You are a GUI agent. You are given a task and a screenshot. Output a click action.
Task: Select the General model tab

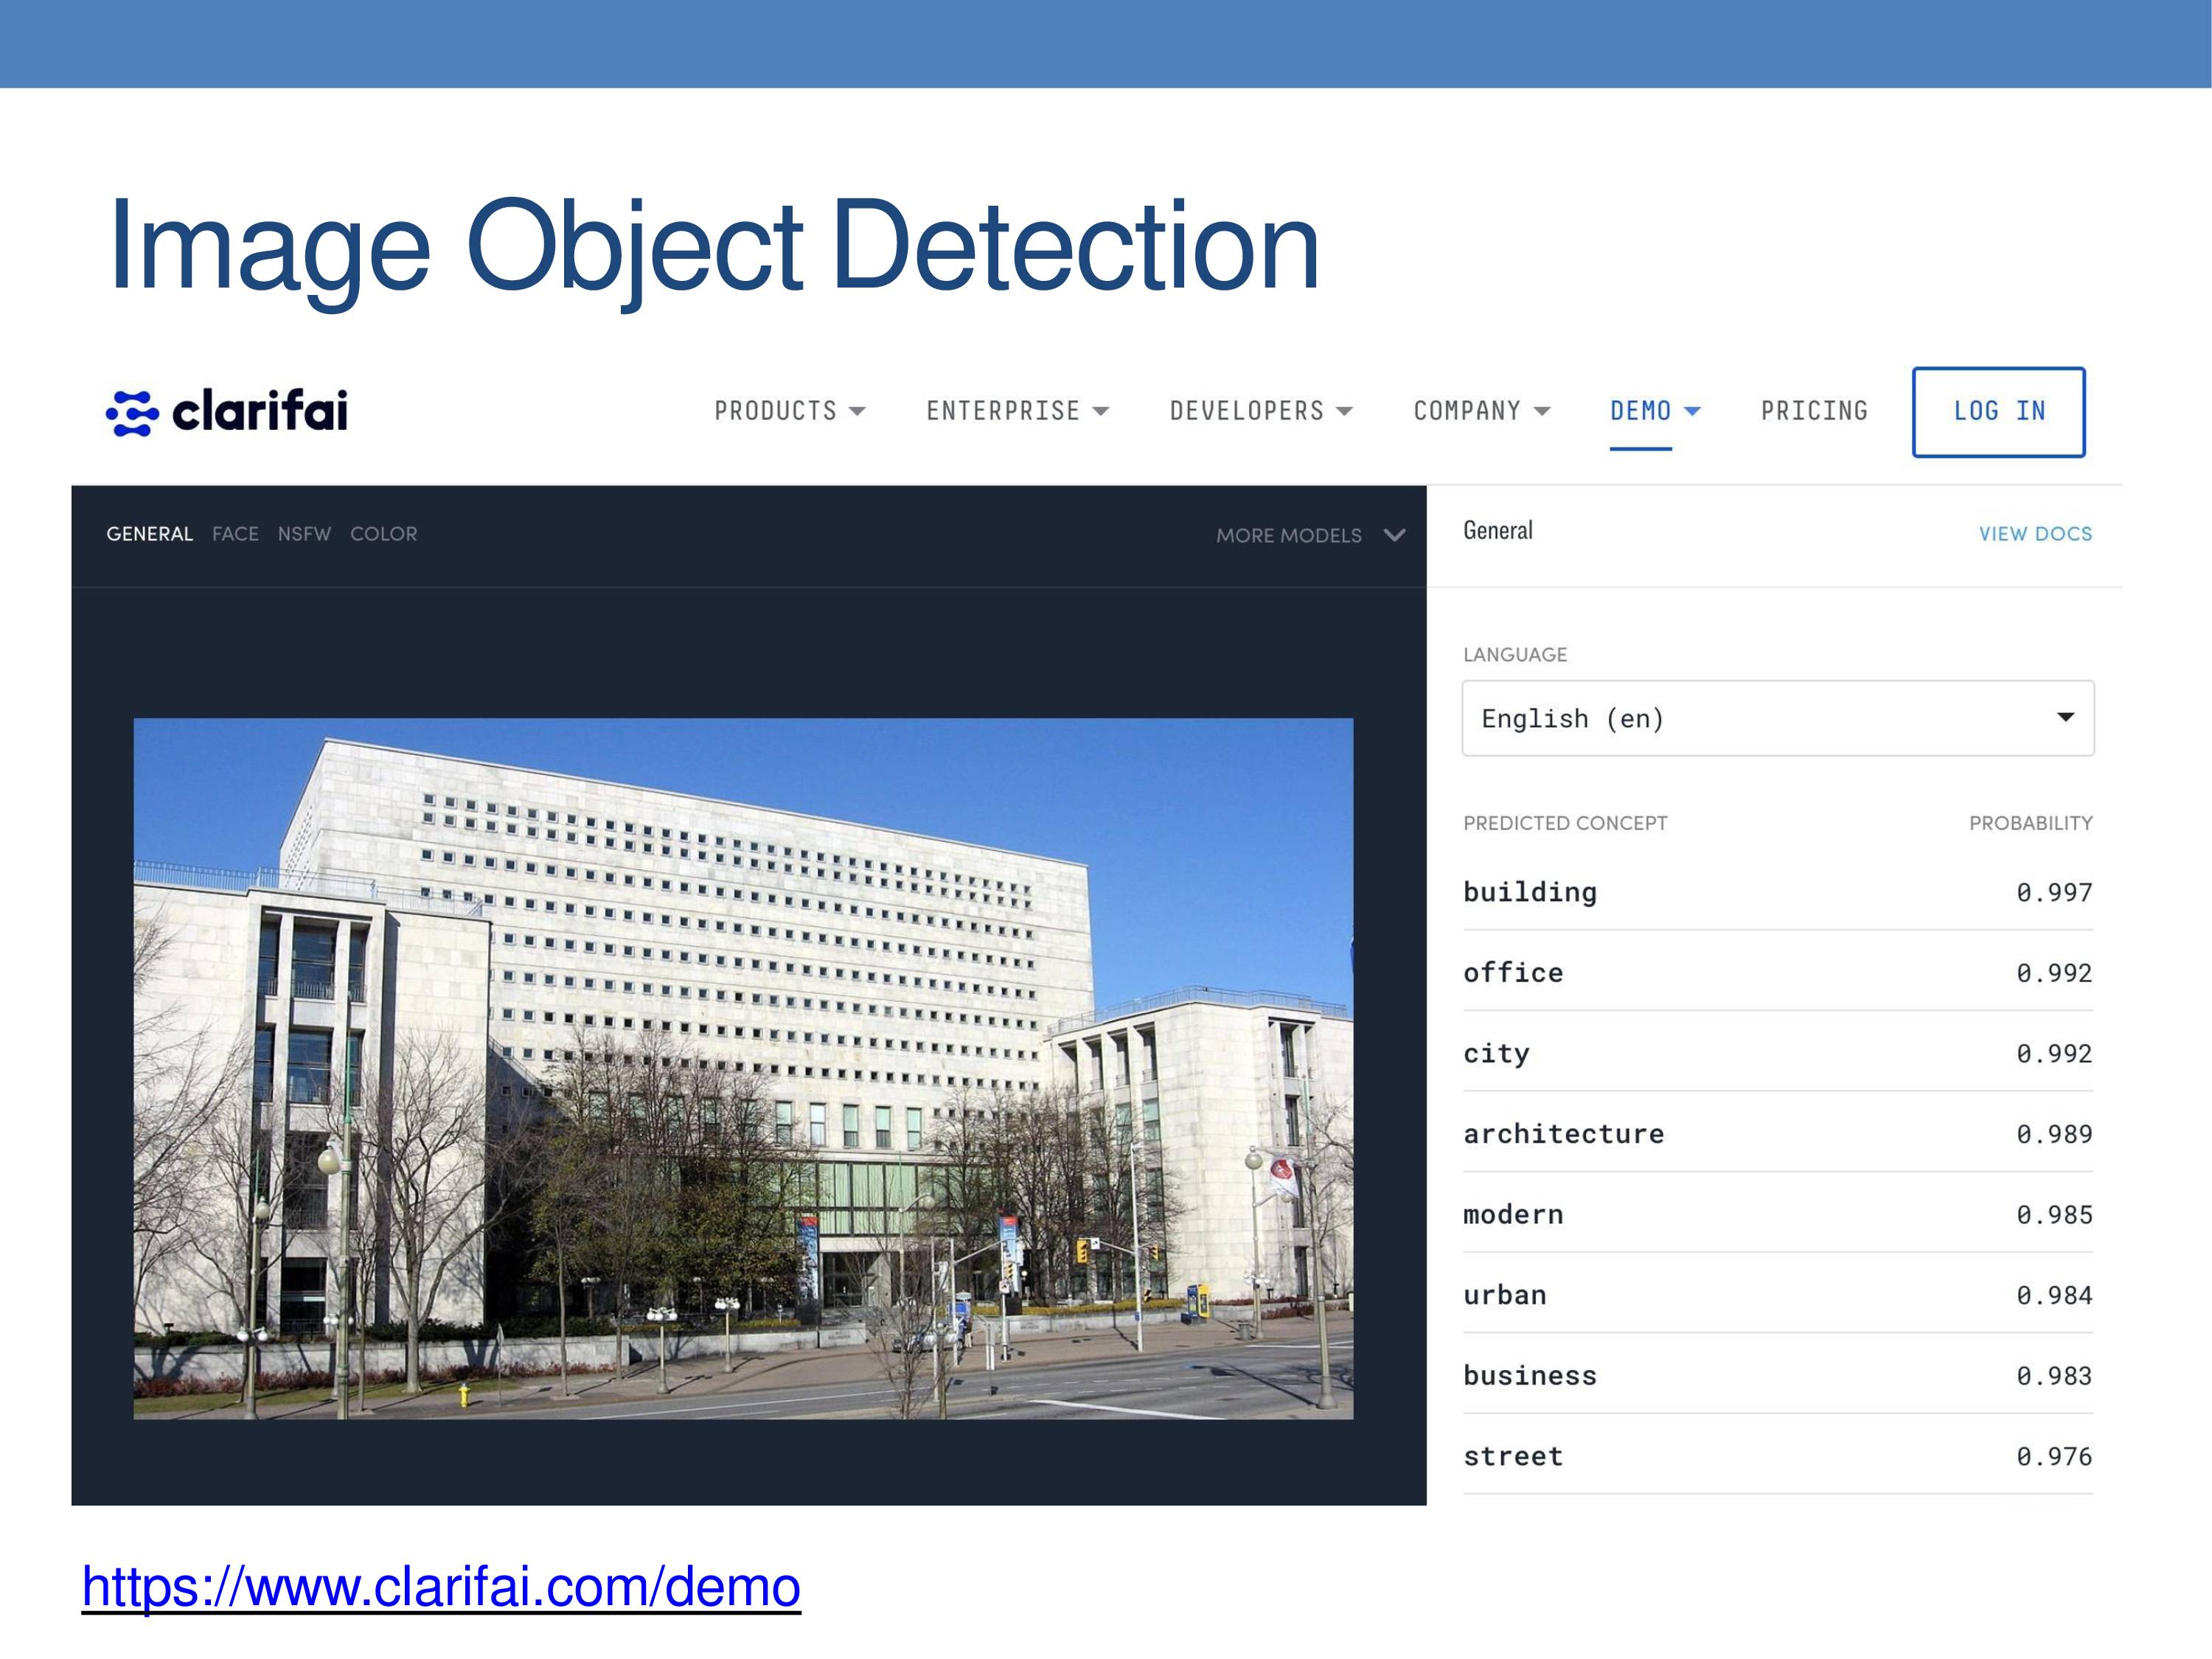(x=150, y=534)
